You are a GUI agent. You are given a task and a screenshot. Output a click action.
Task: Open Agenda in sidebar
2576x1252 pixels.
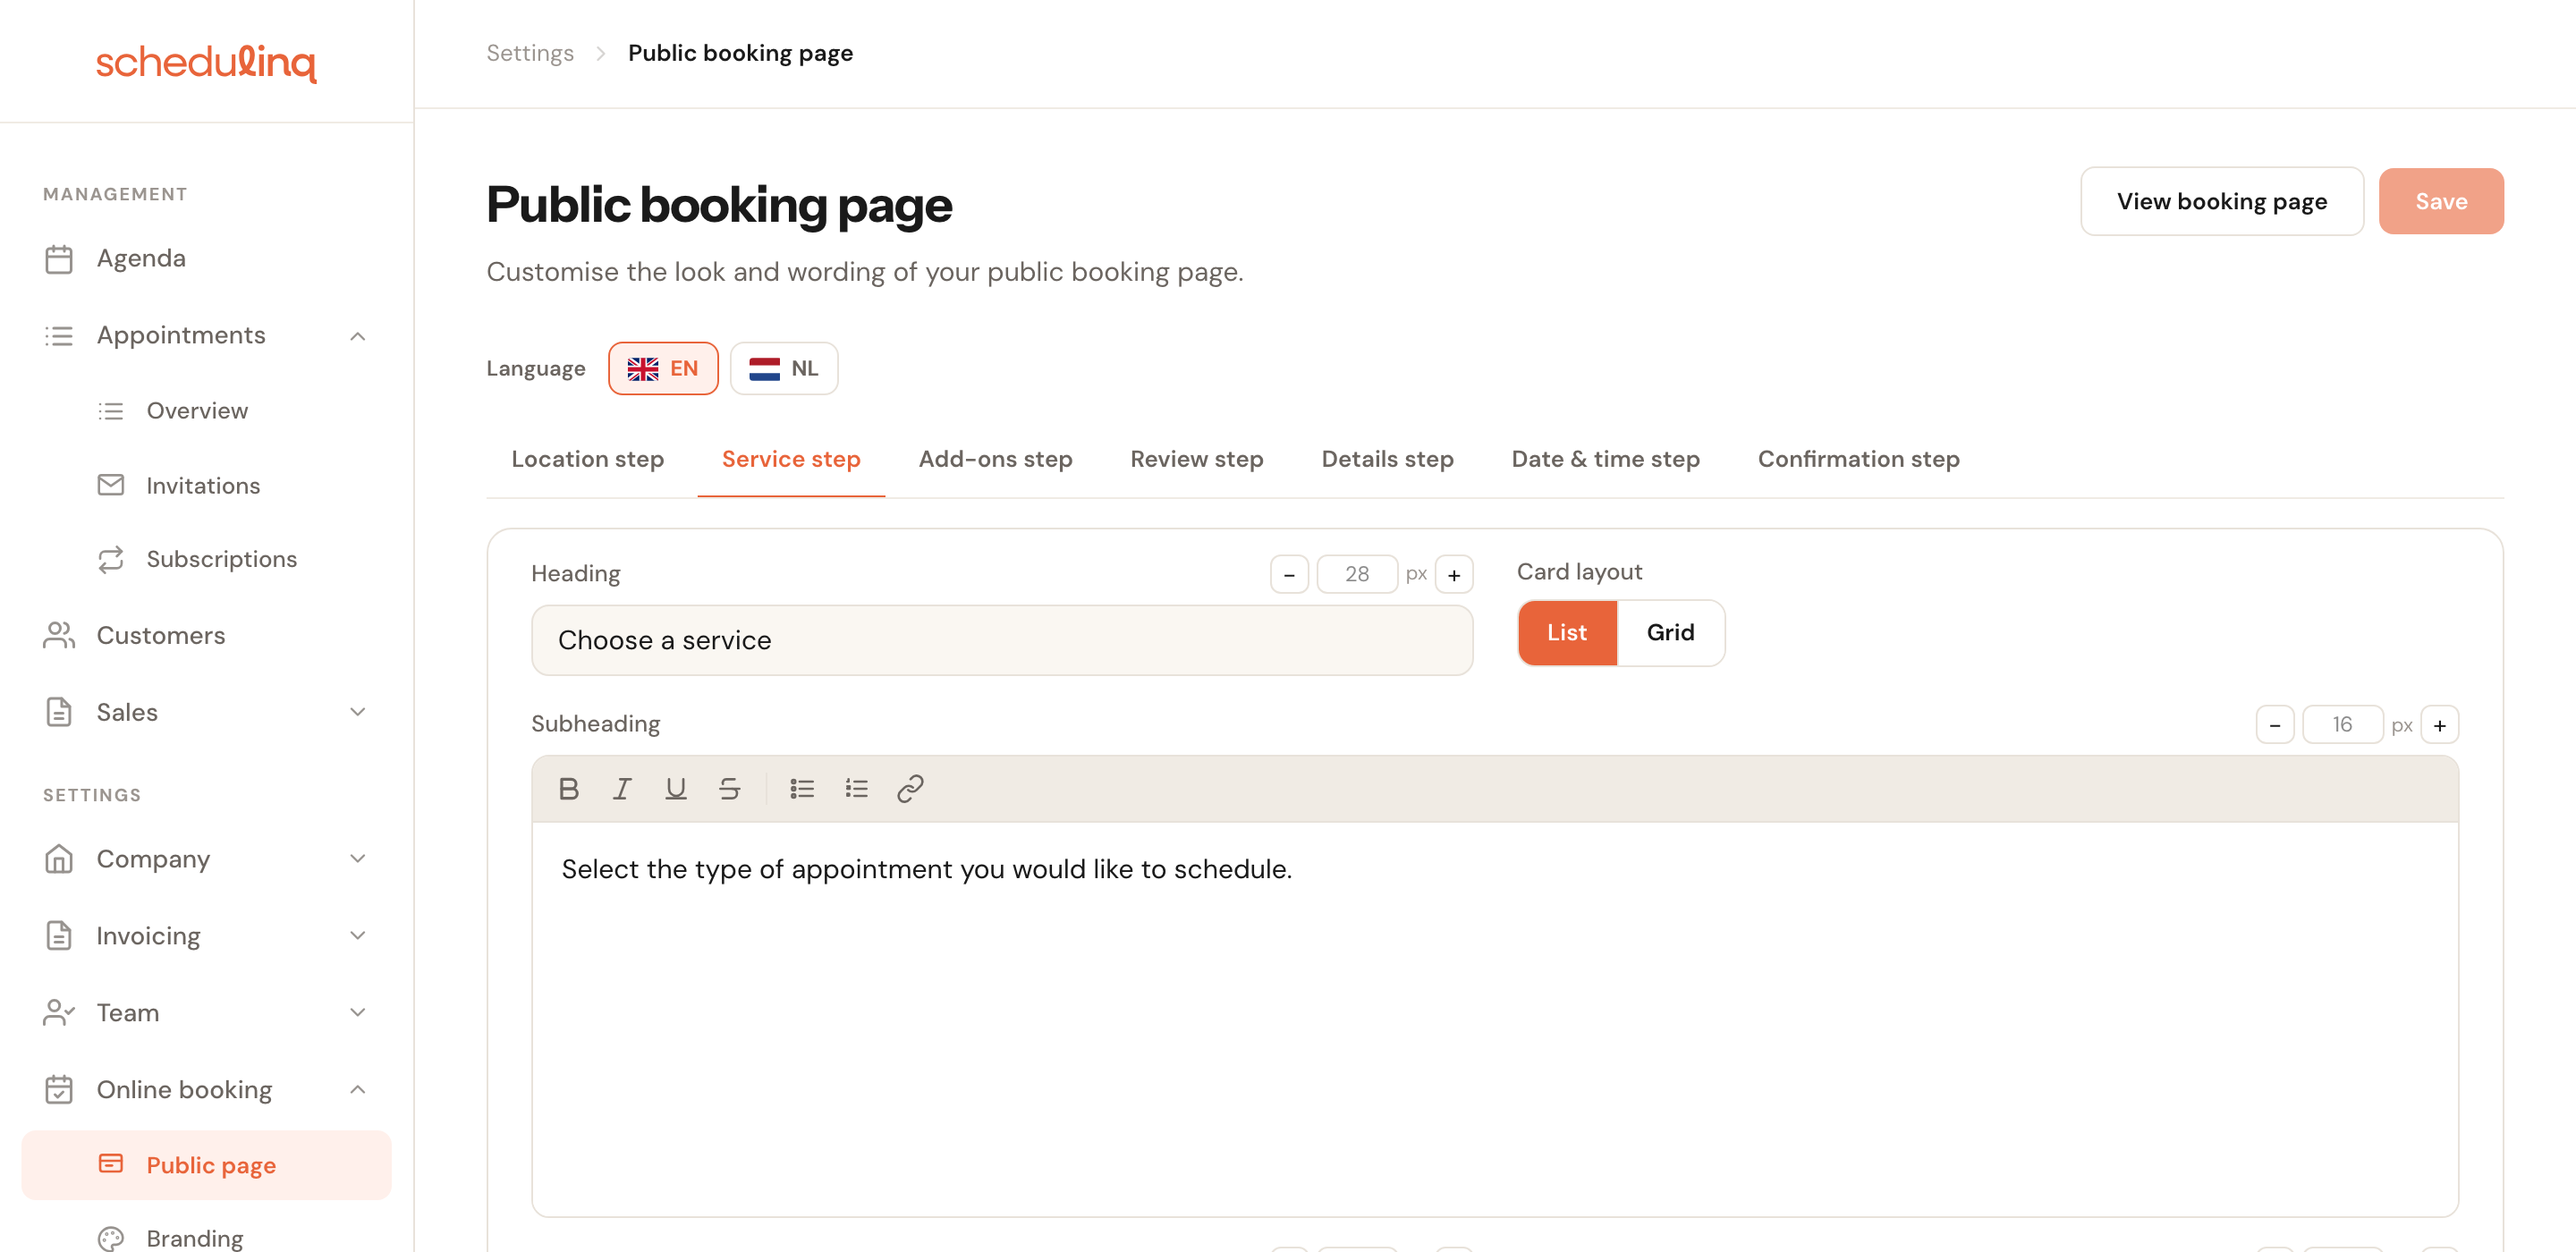[206, 259]
